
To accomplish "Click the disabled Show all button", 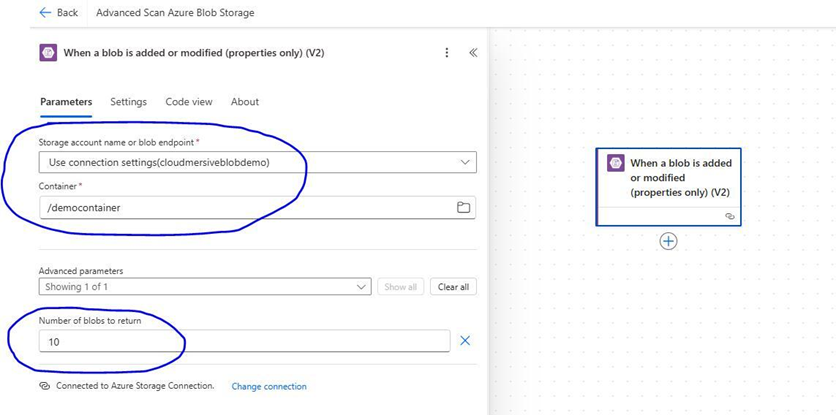I will coord(400,286).
